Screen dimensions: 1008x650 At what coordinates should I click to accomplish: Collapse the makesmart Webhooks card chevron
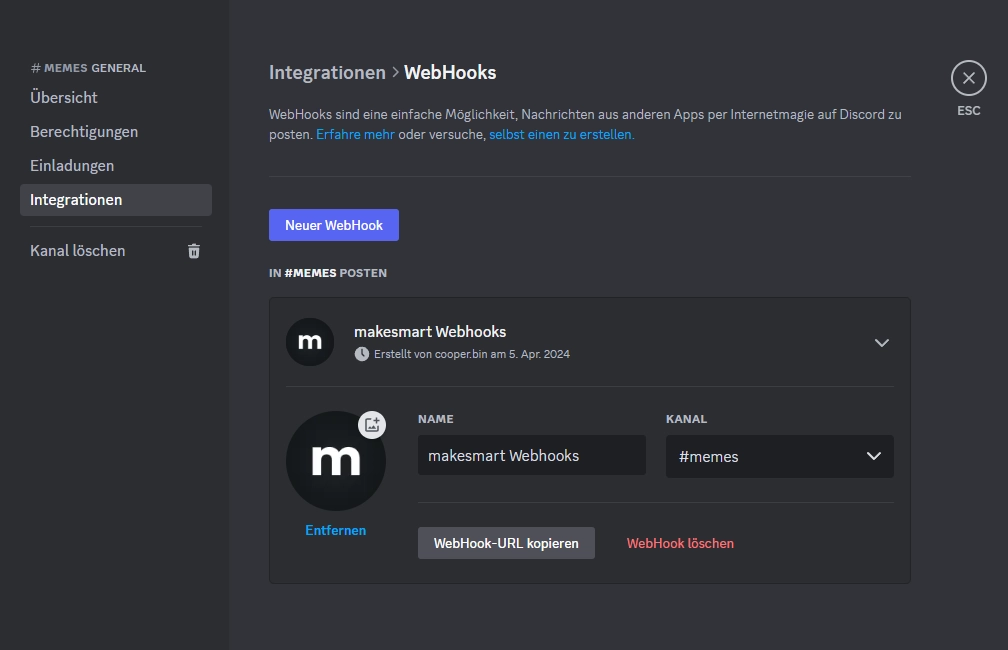[881, 343]
